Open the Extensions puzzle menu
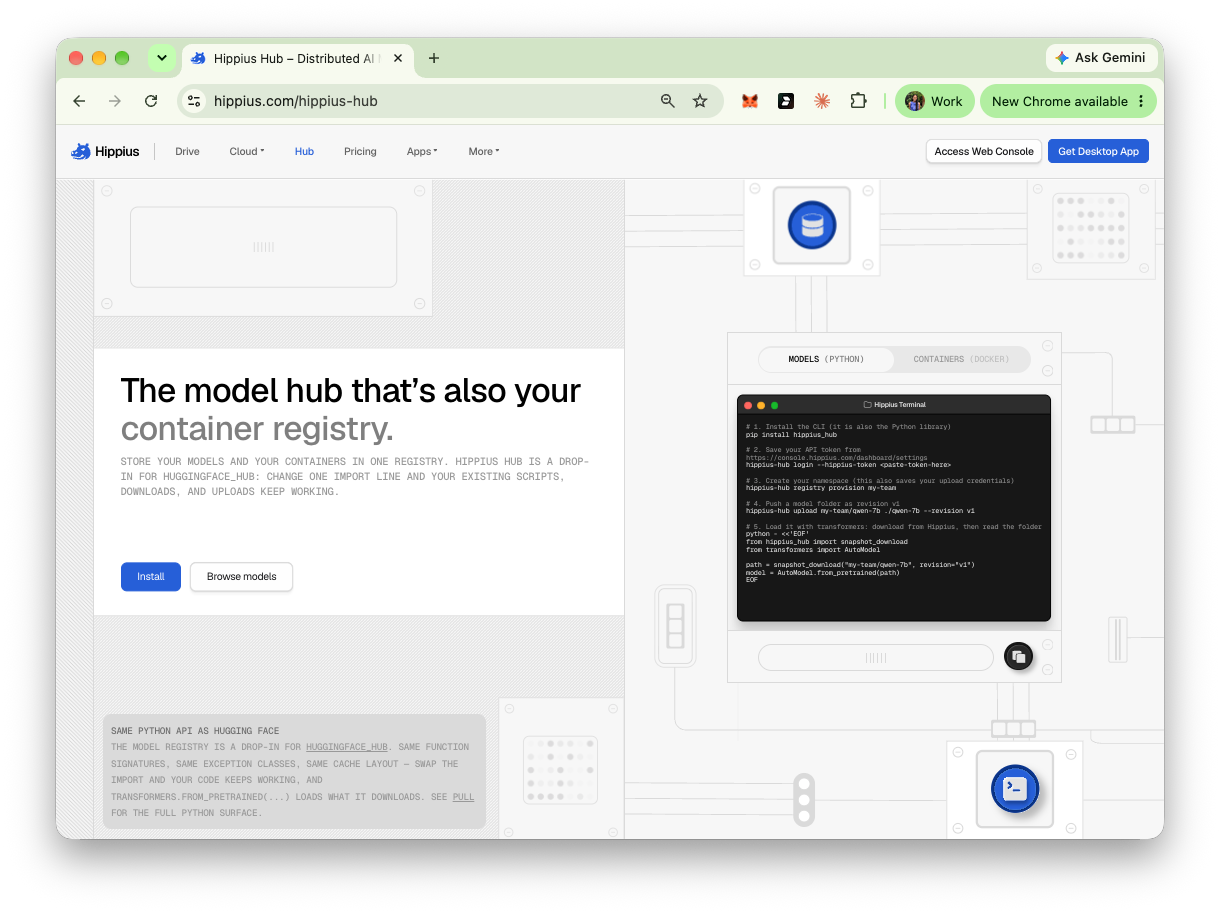 tap(858, 101)
